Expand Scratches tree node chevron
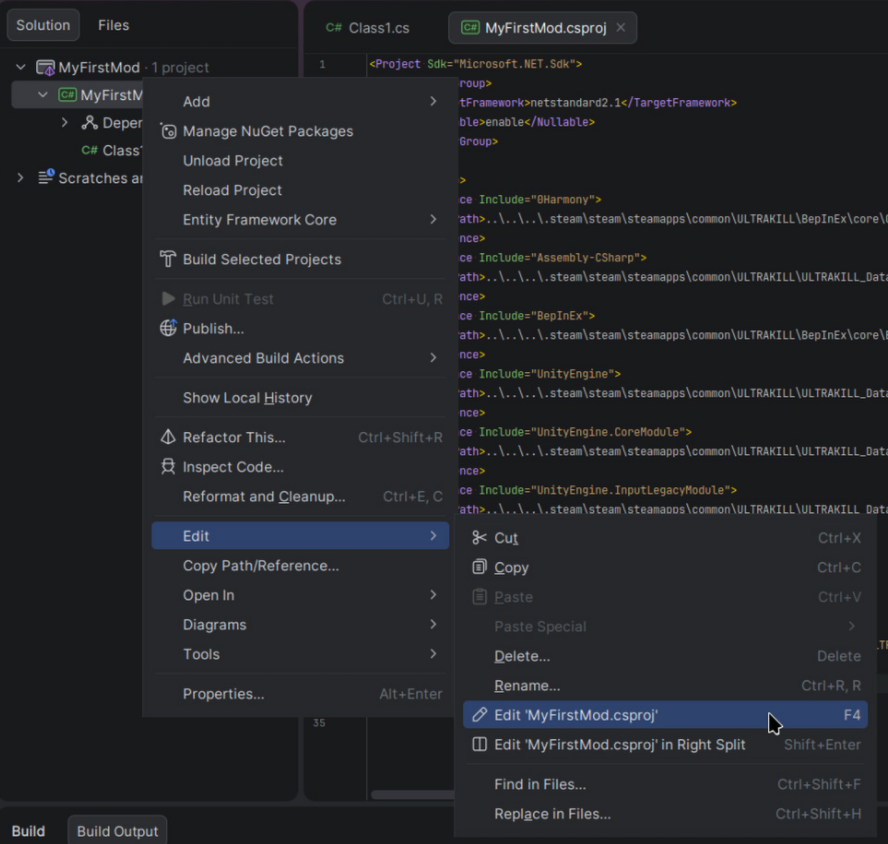The image size is (888, 844). pyautogui.click(x=20, y=178)
